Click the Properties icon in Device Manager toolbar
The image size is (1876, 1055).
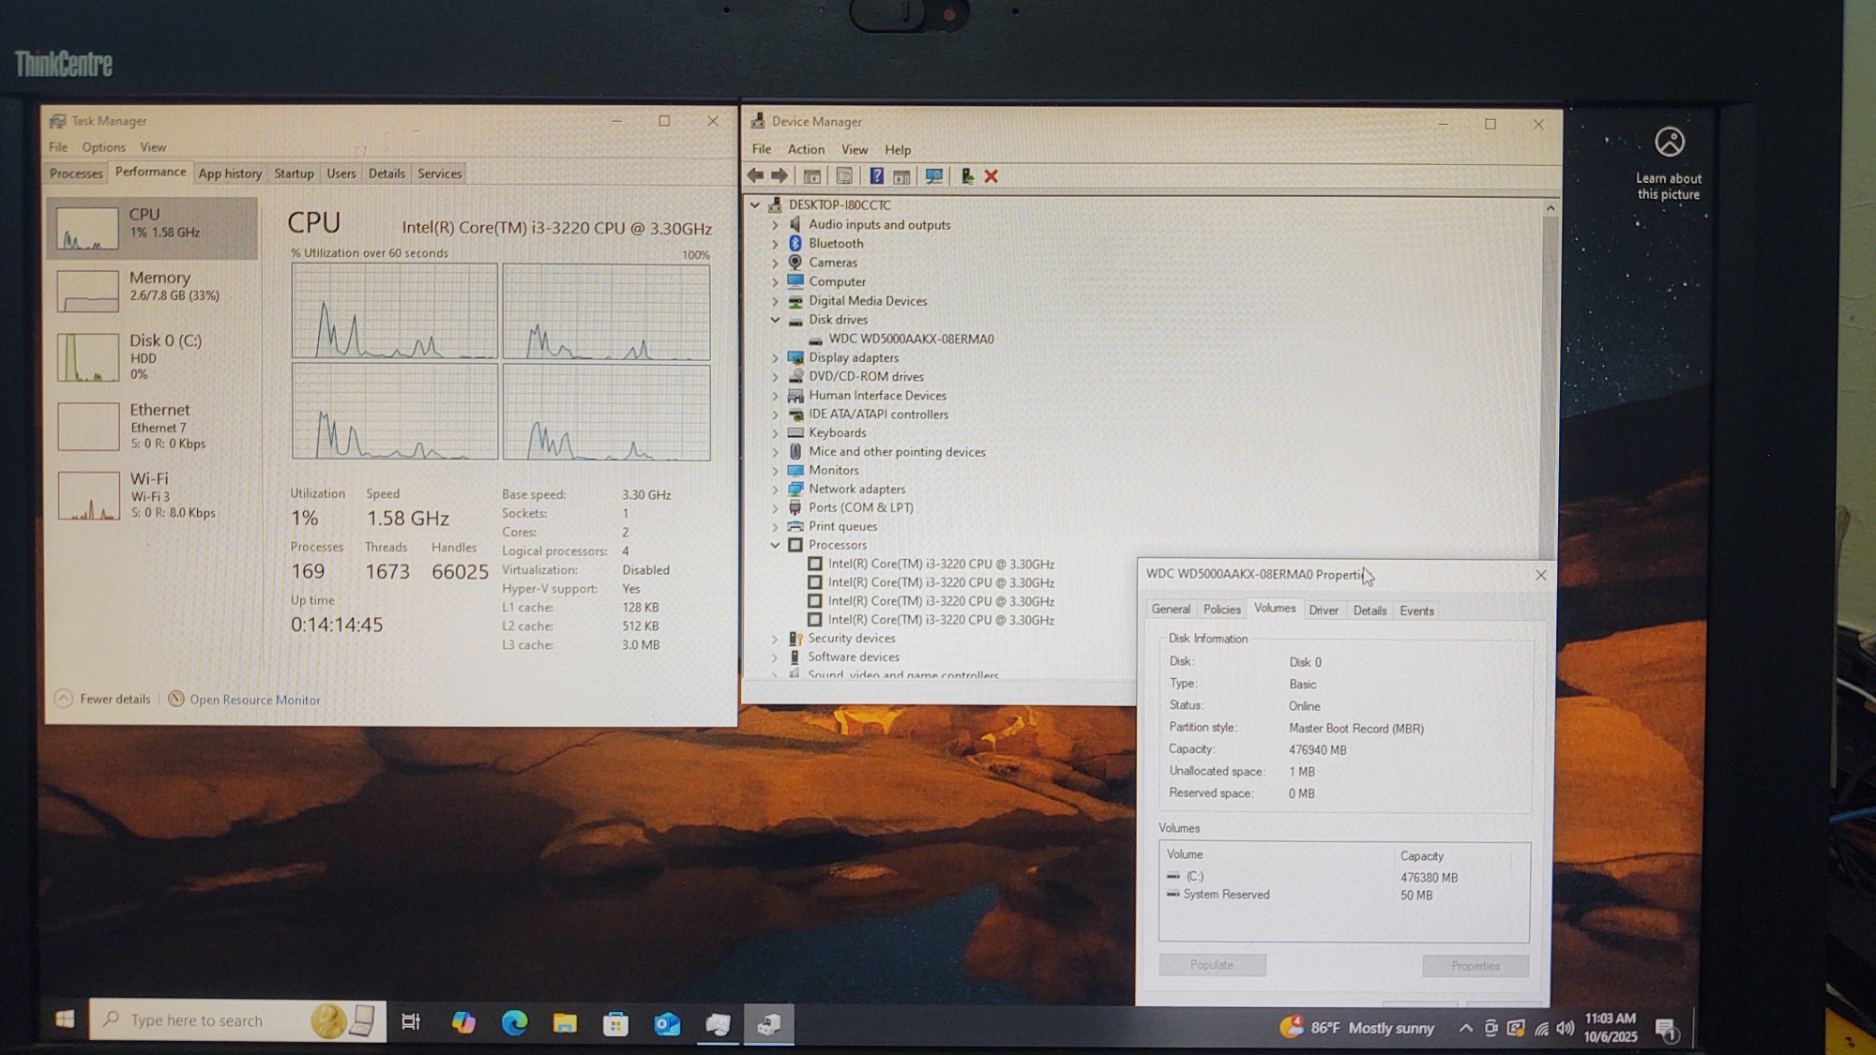tap(844, 176)
